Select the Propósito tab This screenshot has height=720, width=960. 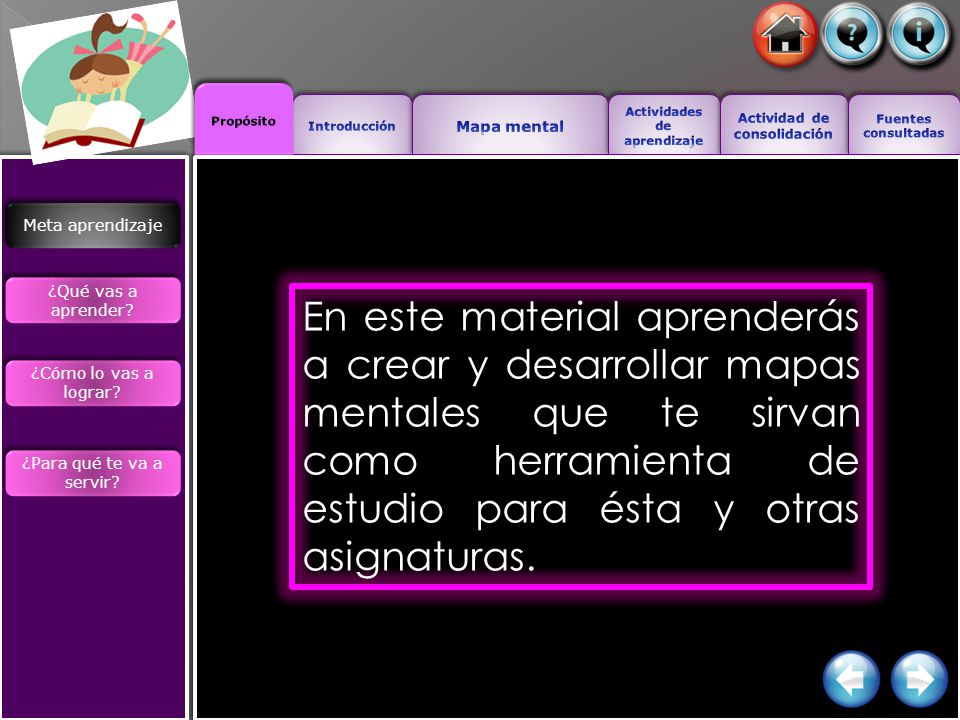click(x=244, y=119)
